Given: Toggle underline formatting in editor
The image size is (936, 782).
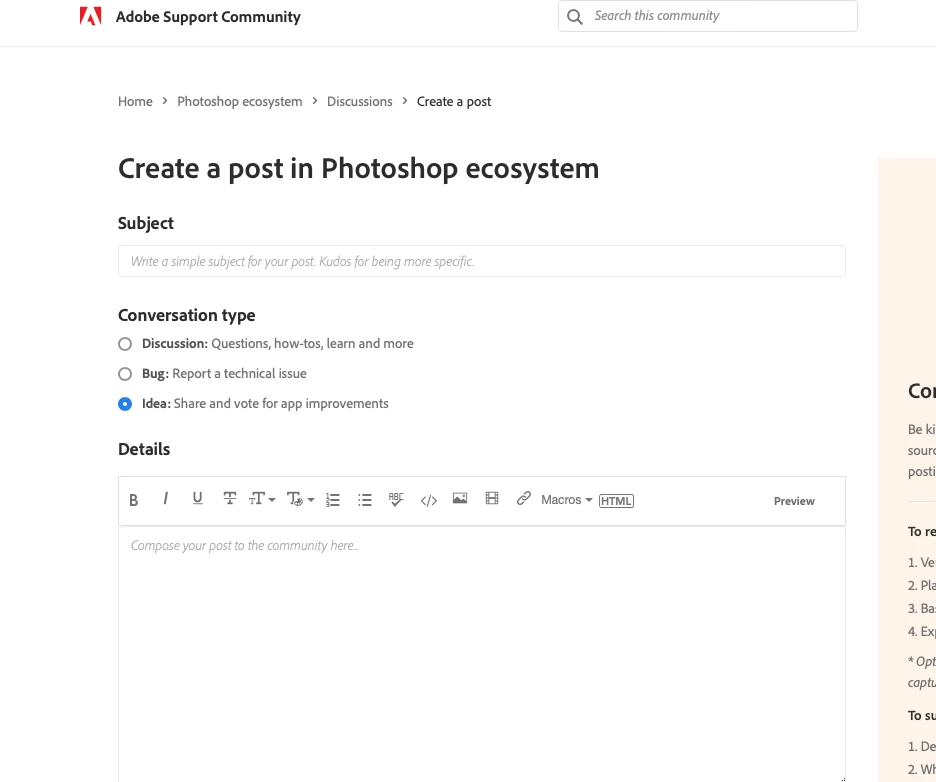Looking at the screenshot, I should click(198, 498).
